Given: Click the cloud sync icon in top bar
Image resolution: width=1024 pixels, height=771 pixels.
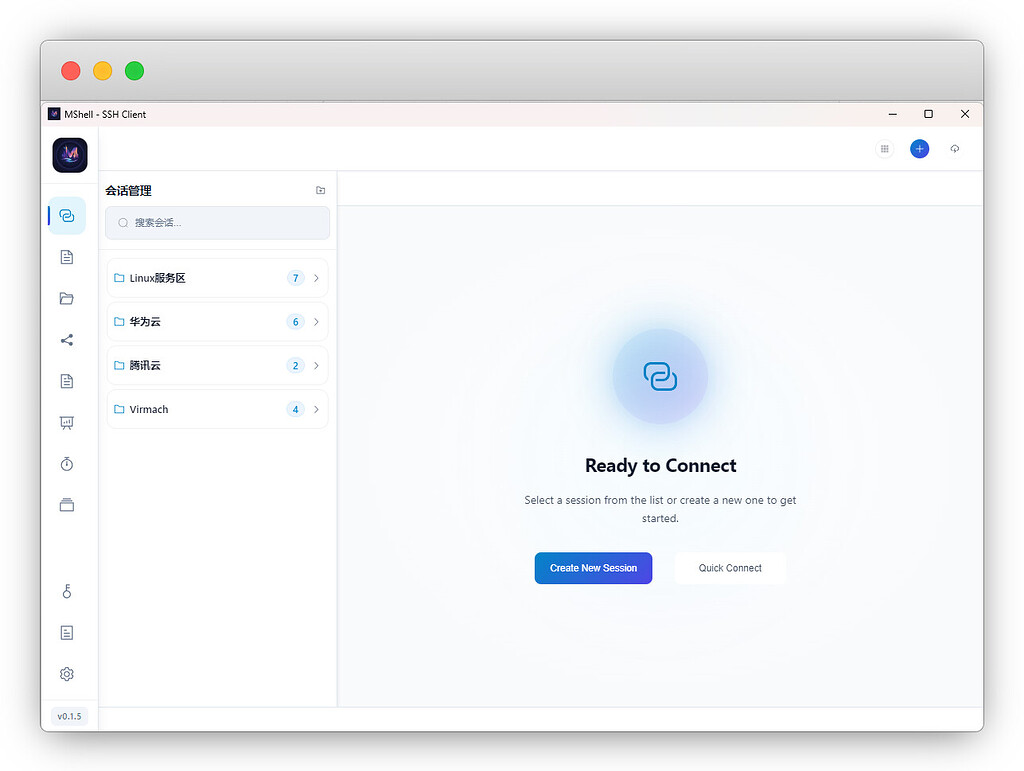Looking at the screenshot, I should coord(955,149).
